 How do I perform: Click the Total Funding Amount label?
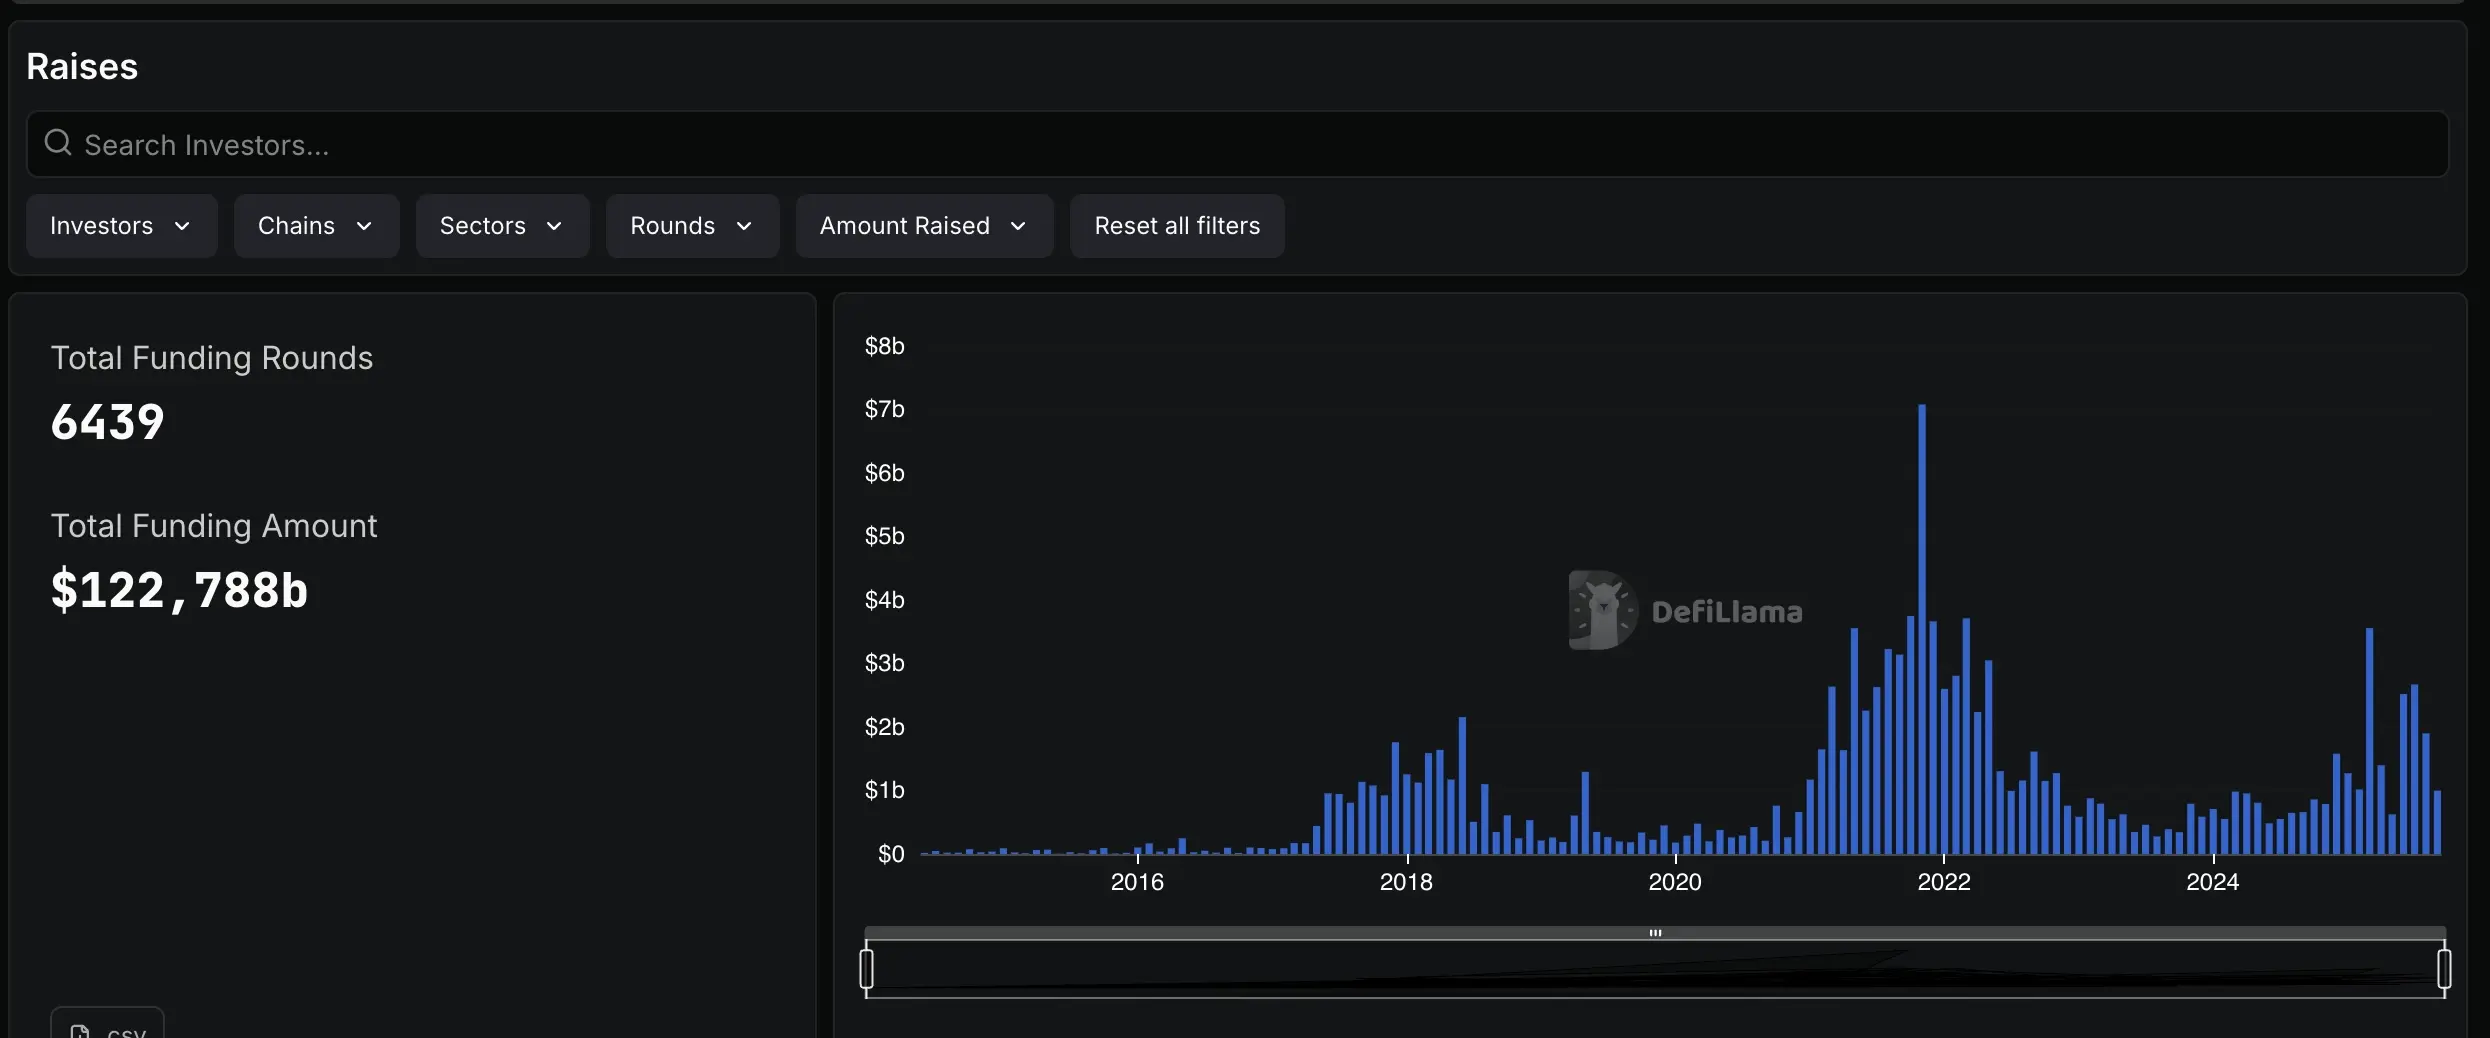[x=214, y=526]
